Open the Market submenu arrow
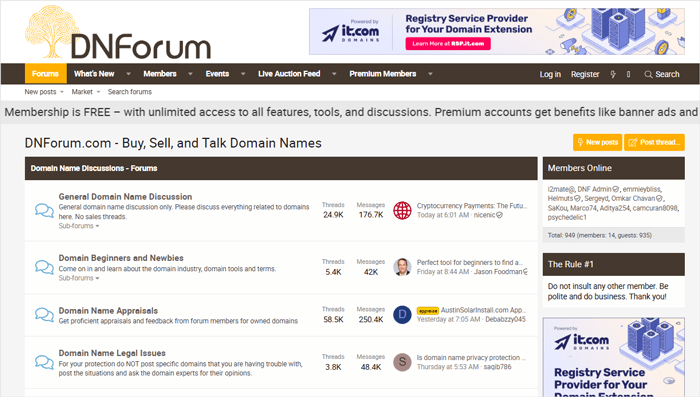Viewport: 700px width, 397px height. pos(98,92)
